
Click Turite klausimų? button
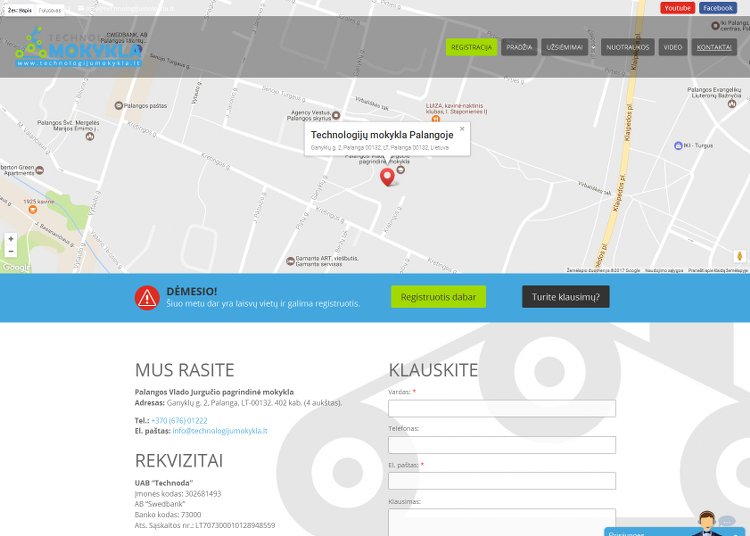click(x=566, y=297)
